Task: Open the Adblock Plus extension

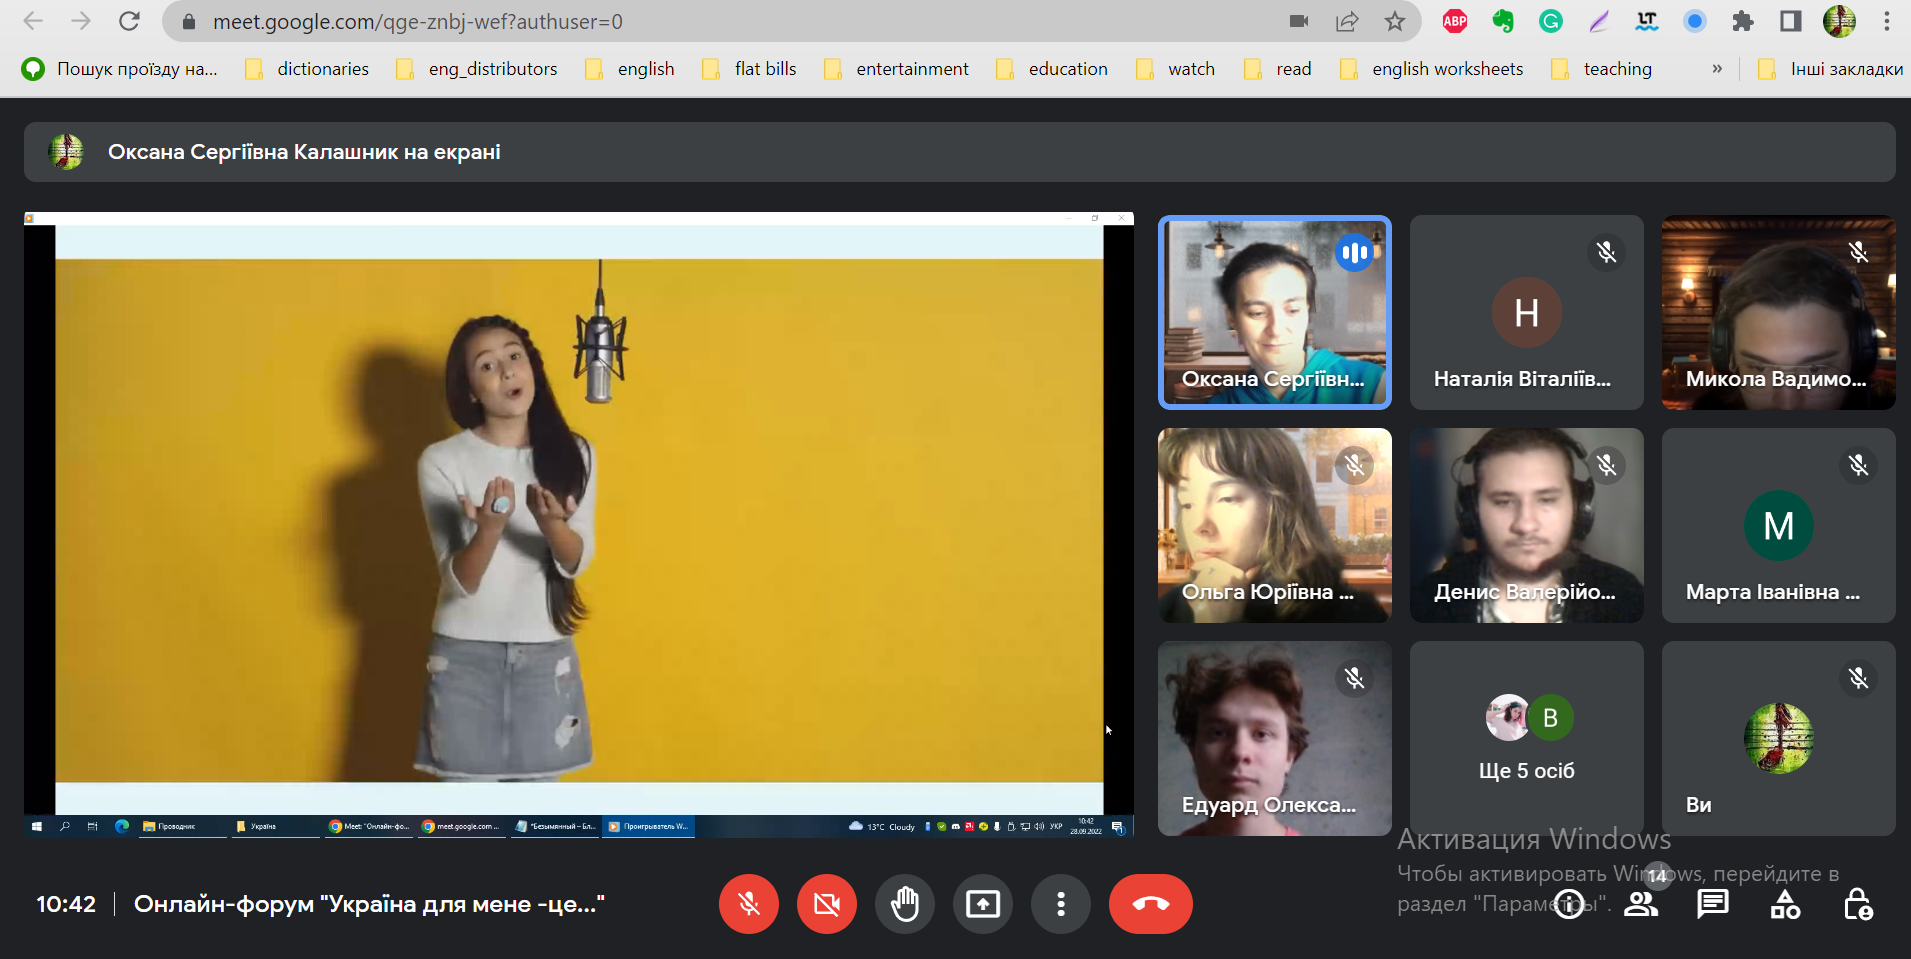Action: coord(1455,21)
